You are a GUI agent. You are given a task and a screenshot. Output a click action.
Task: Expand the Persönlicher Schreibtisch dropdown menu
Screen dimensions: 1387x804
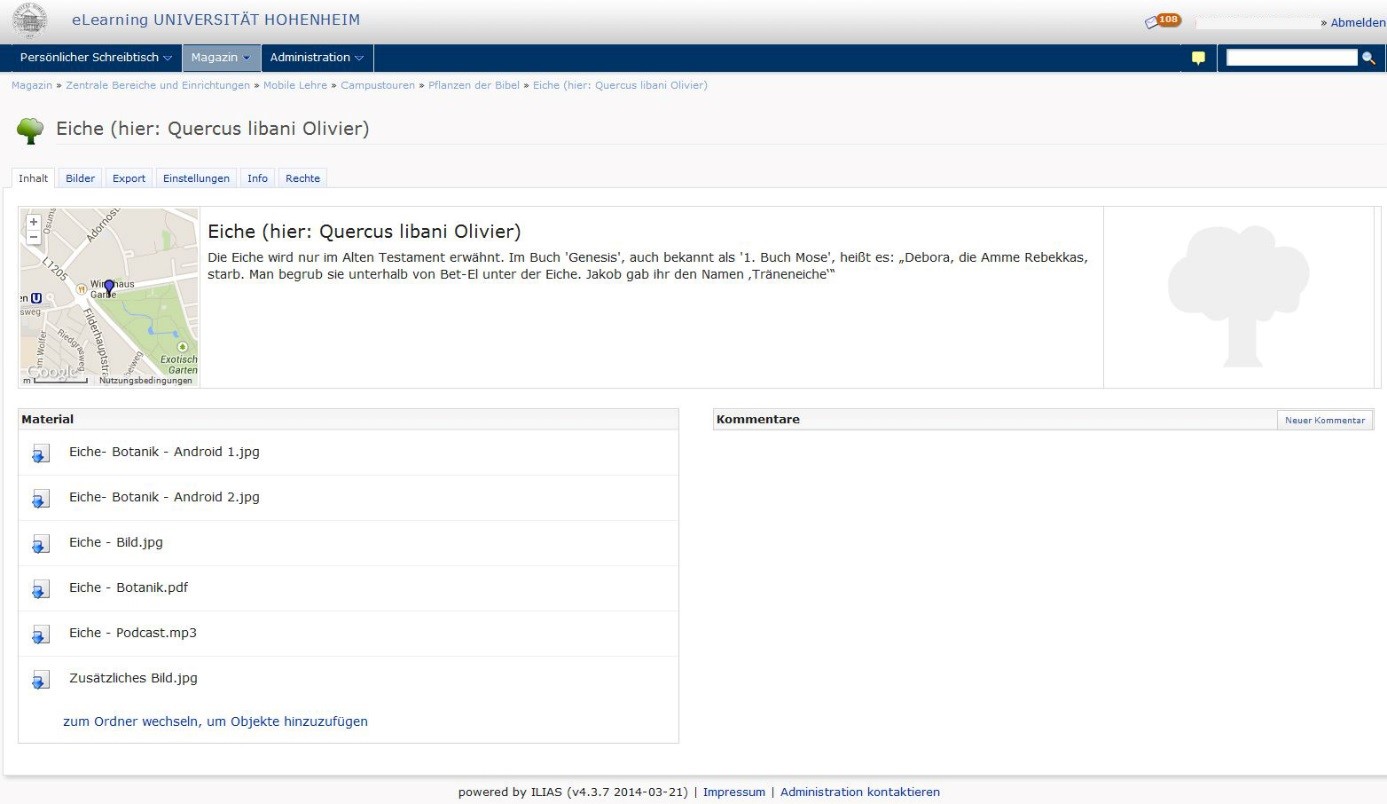pyautogui.click(x=95, y=58)
